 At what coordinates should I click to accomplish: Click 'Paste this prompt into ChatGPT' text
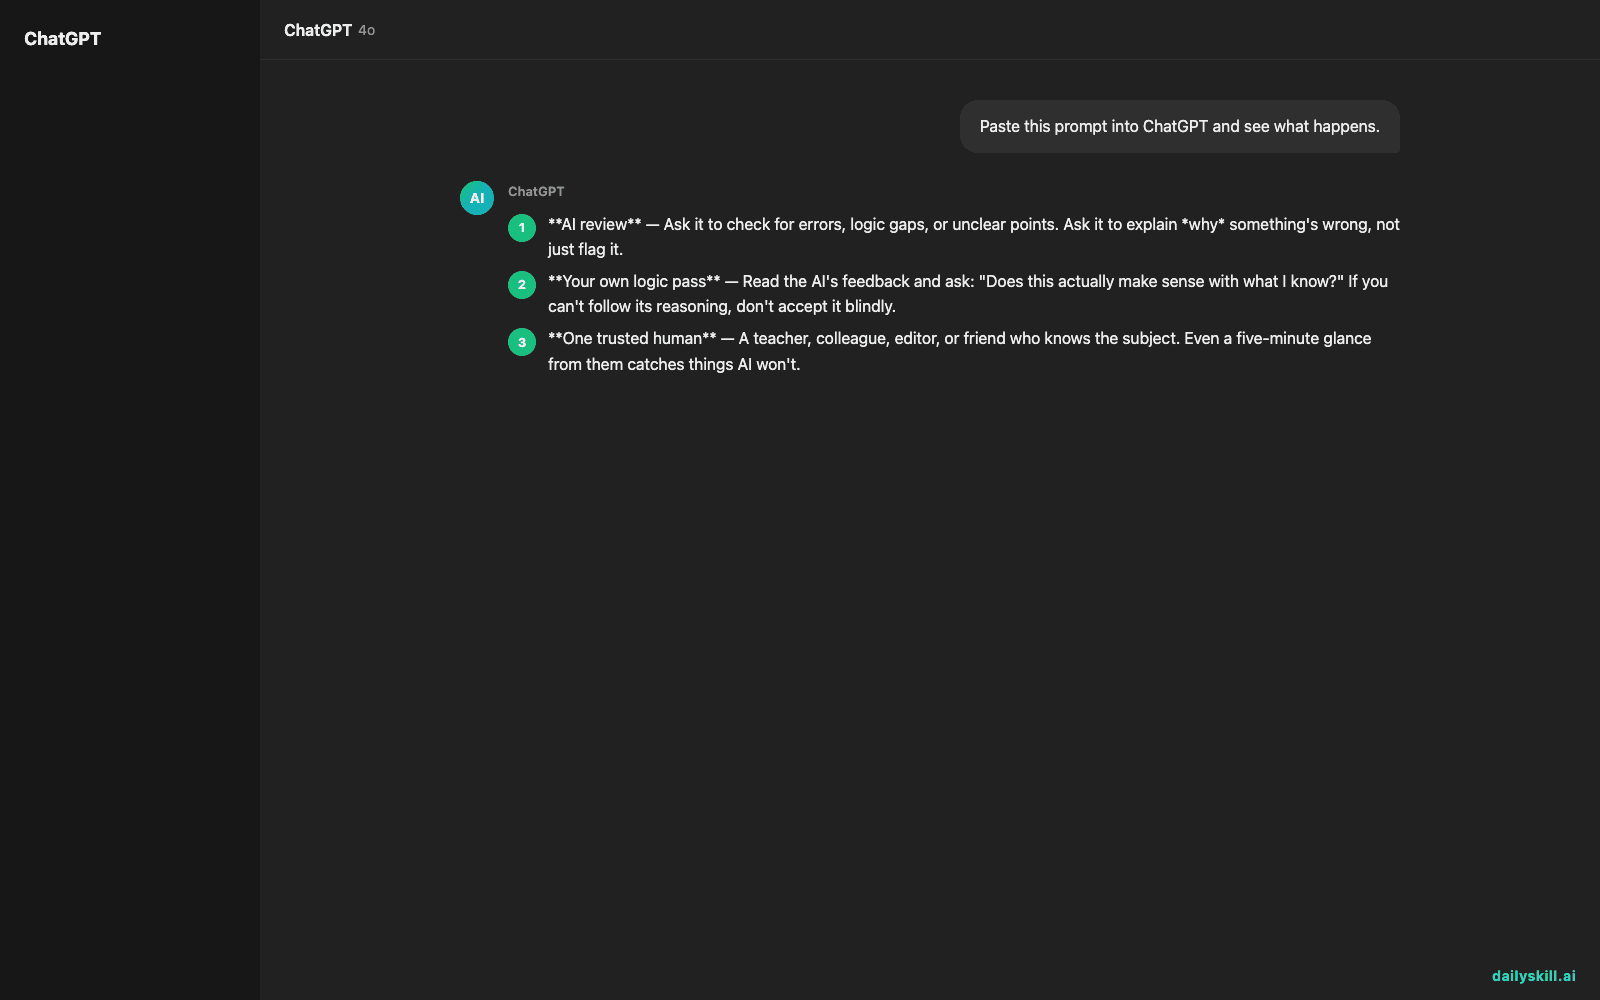1094,126
